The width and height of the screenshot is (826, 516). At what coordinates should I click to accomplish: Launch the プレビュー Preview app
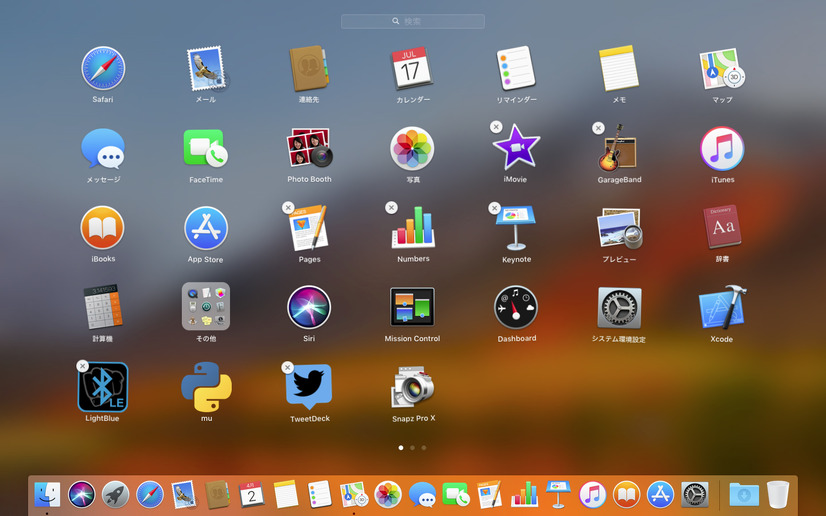click(620, 228)
